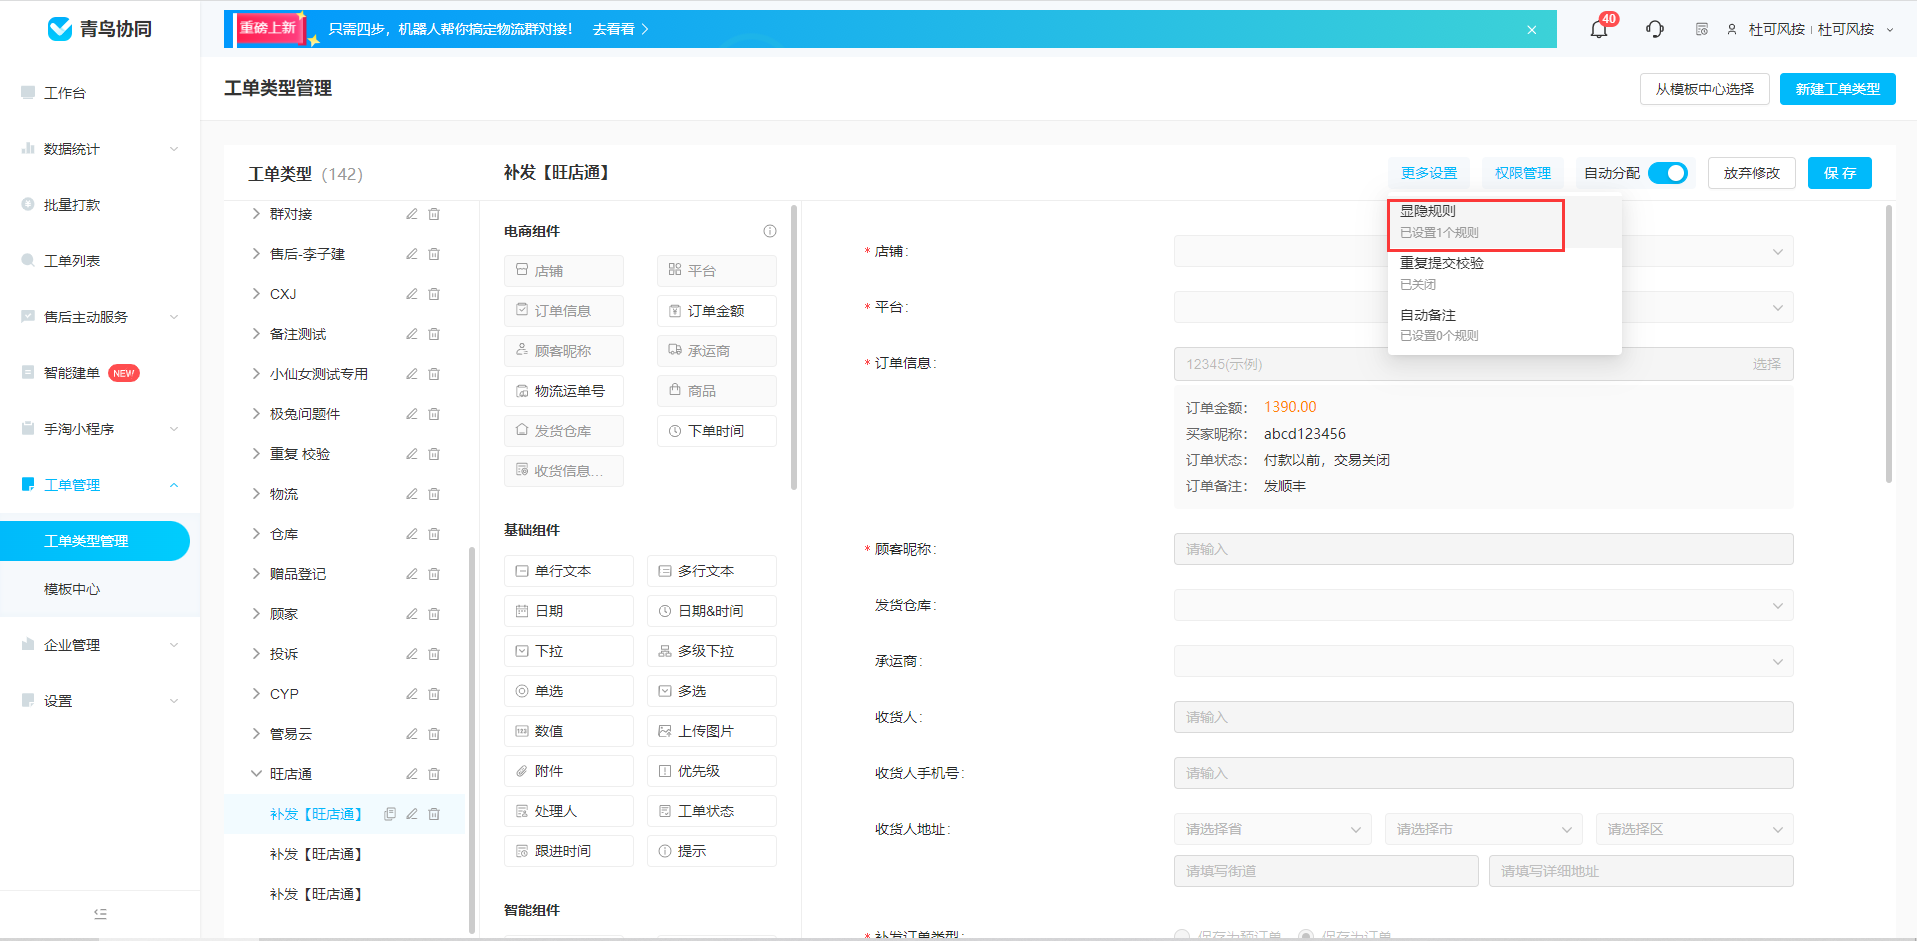Open the notification bell with 40 badge

[x=1599, y=29]
